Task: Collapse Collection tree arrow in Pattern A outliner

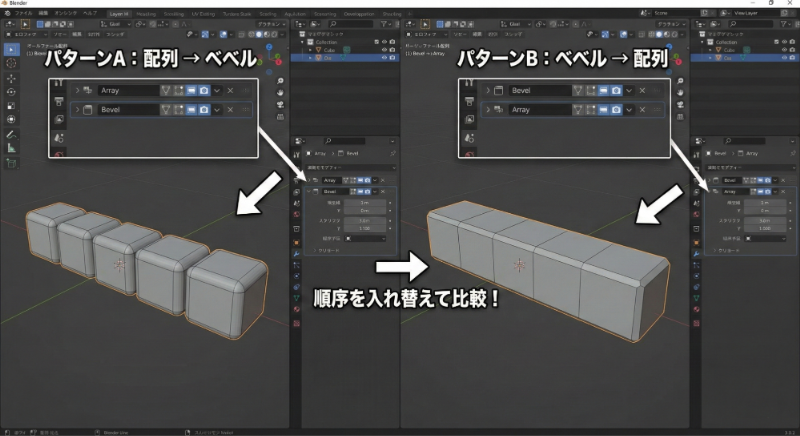Action: [x=303, y=42]
